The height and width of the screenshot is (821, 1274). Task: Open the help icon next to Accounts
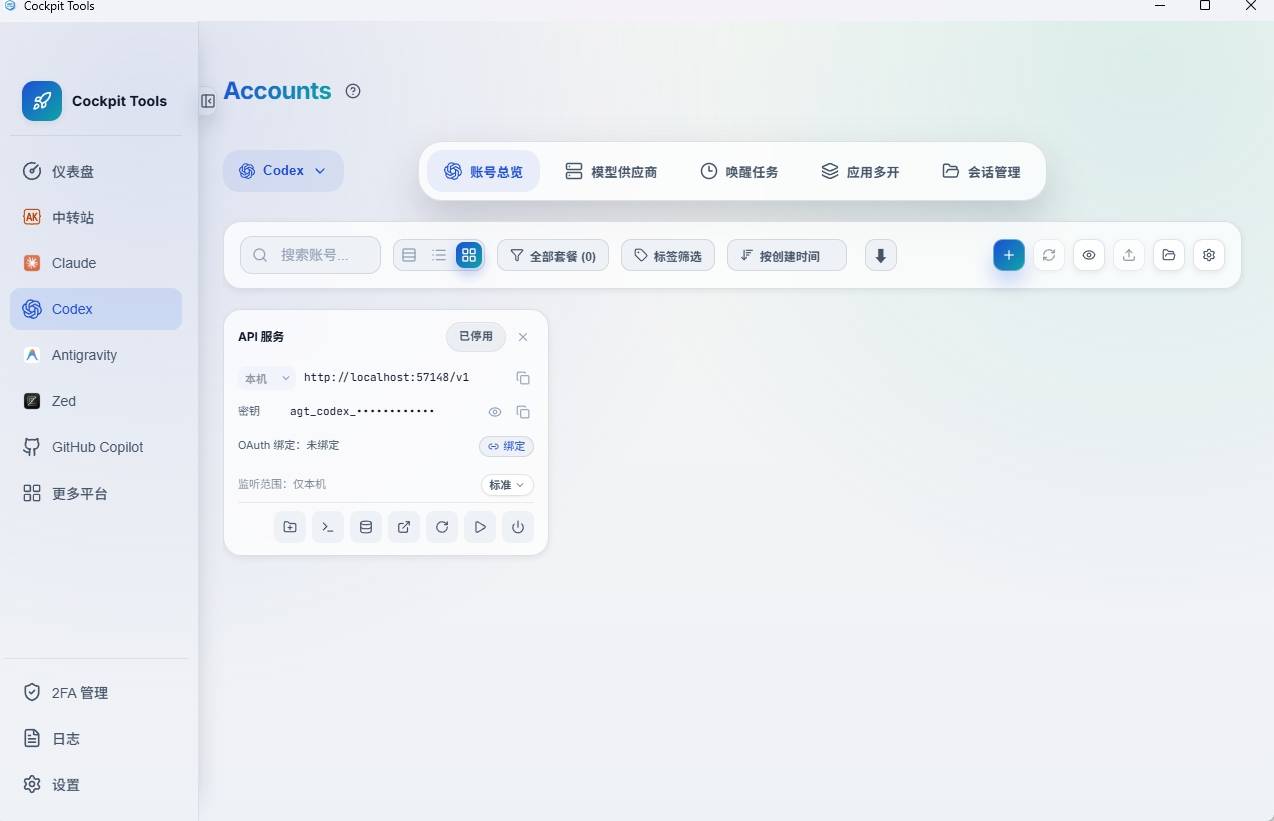(x=353, y=91)
